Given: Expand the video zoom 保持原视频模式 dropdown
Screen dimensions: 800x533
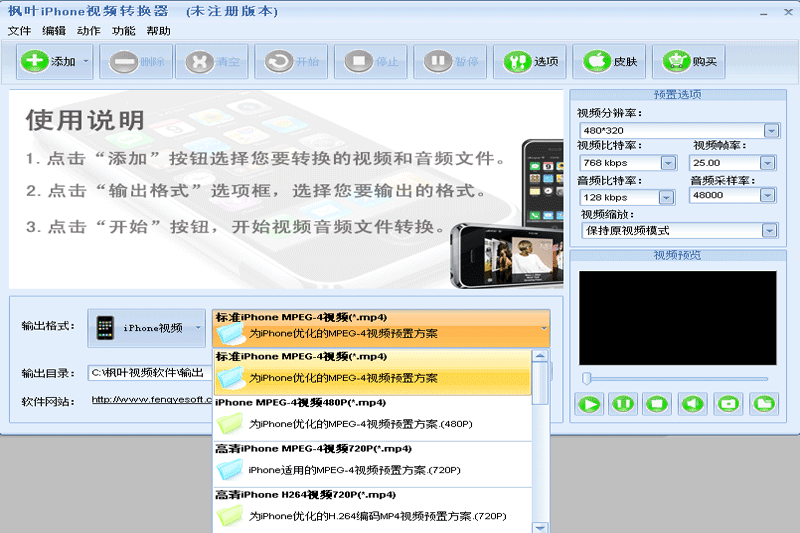Looking at the screenshot, I should 769,231.
